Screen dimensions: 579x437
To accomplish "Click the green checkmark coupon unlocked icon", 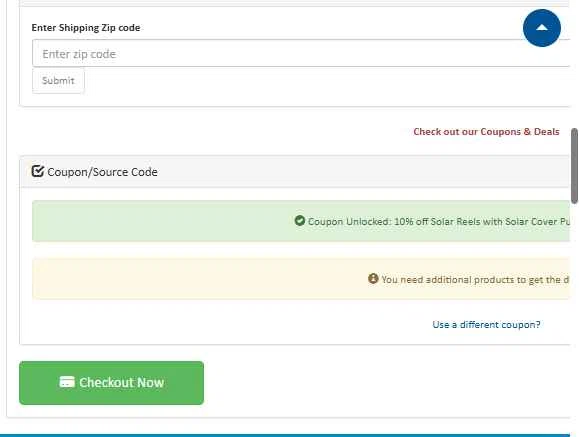I will pos(300,221).
